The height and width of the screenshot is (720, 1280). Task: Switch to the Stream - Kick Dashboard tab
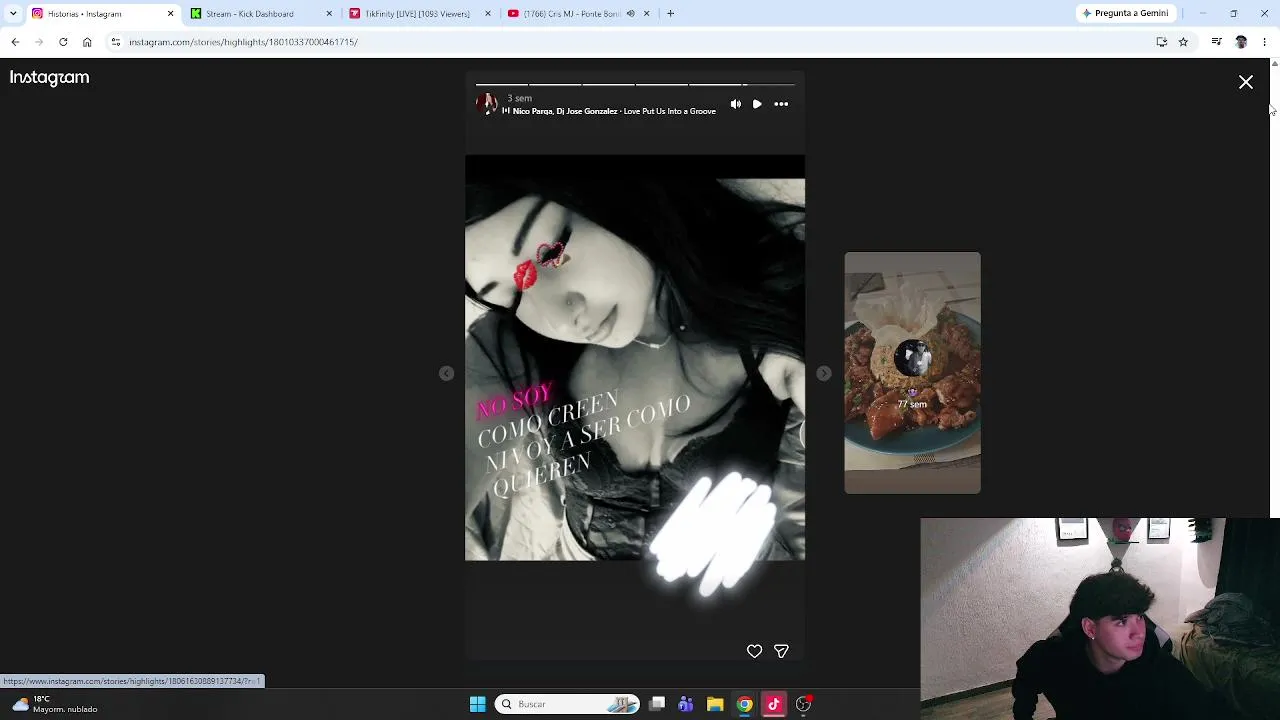tap(249, 14)
